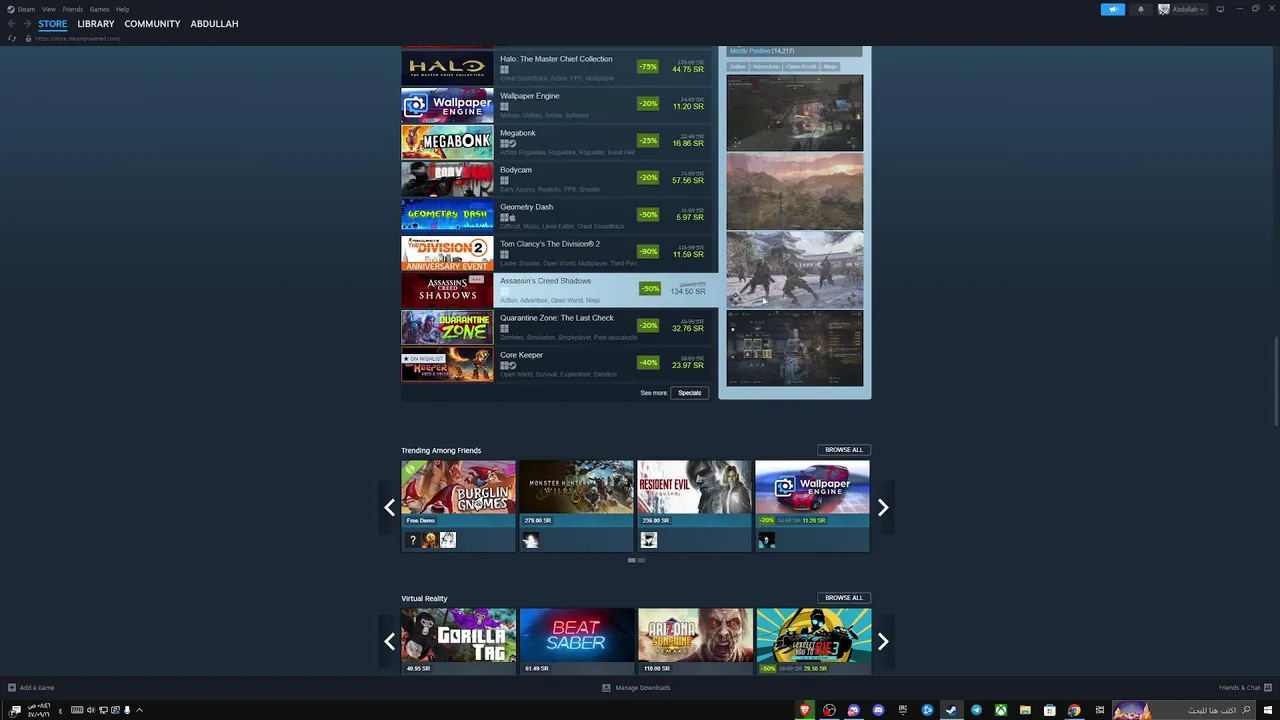1280x720 pixels.
Task: Click the Adventure tag in preview panel
Action: 765,67
